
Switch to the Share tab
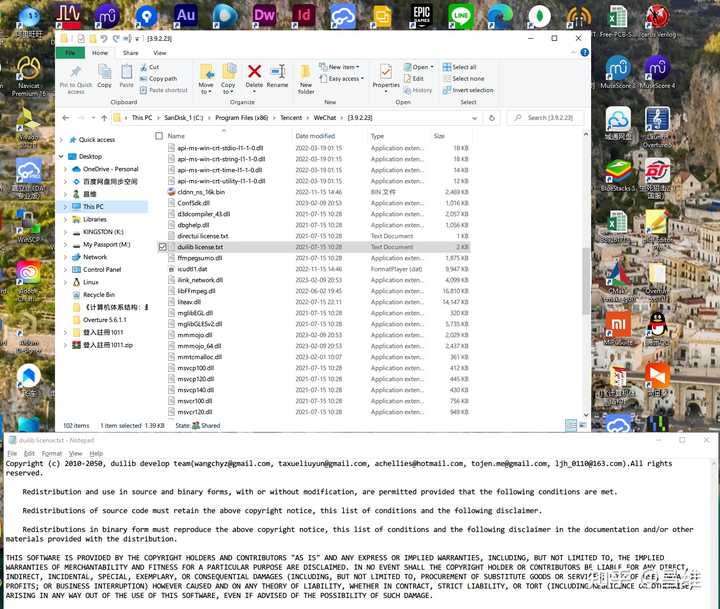(x=130, y=53)
